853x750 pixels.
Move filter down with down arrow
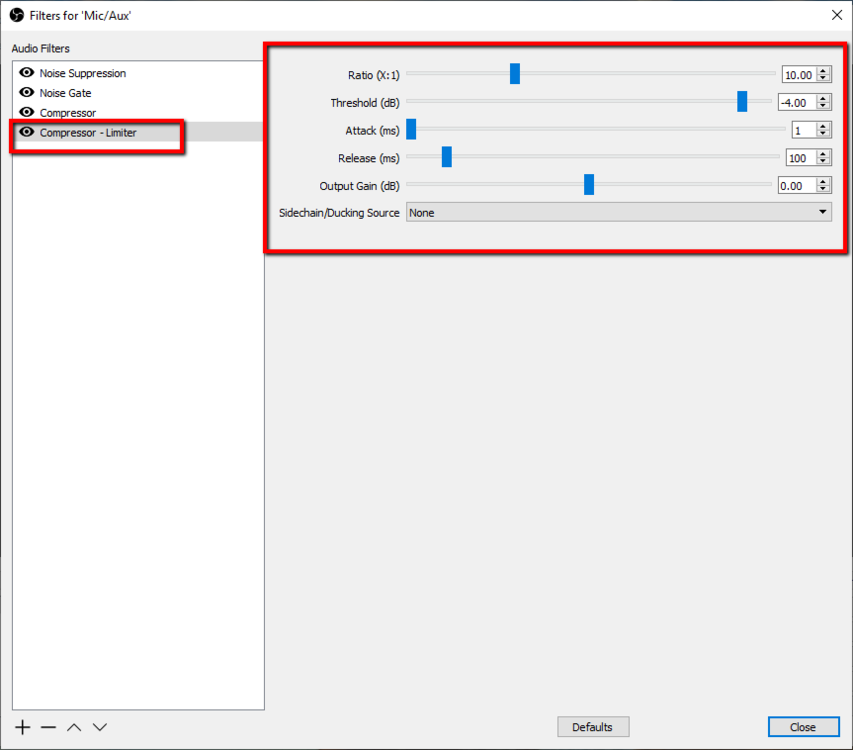pos(100,727)
